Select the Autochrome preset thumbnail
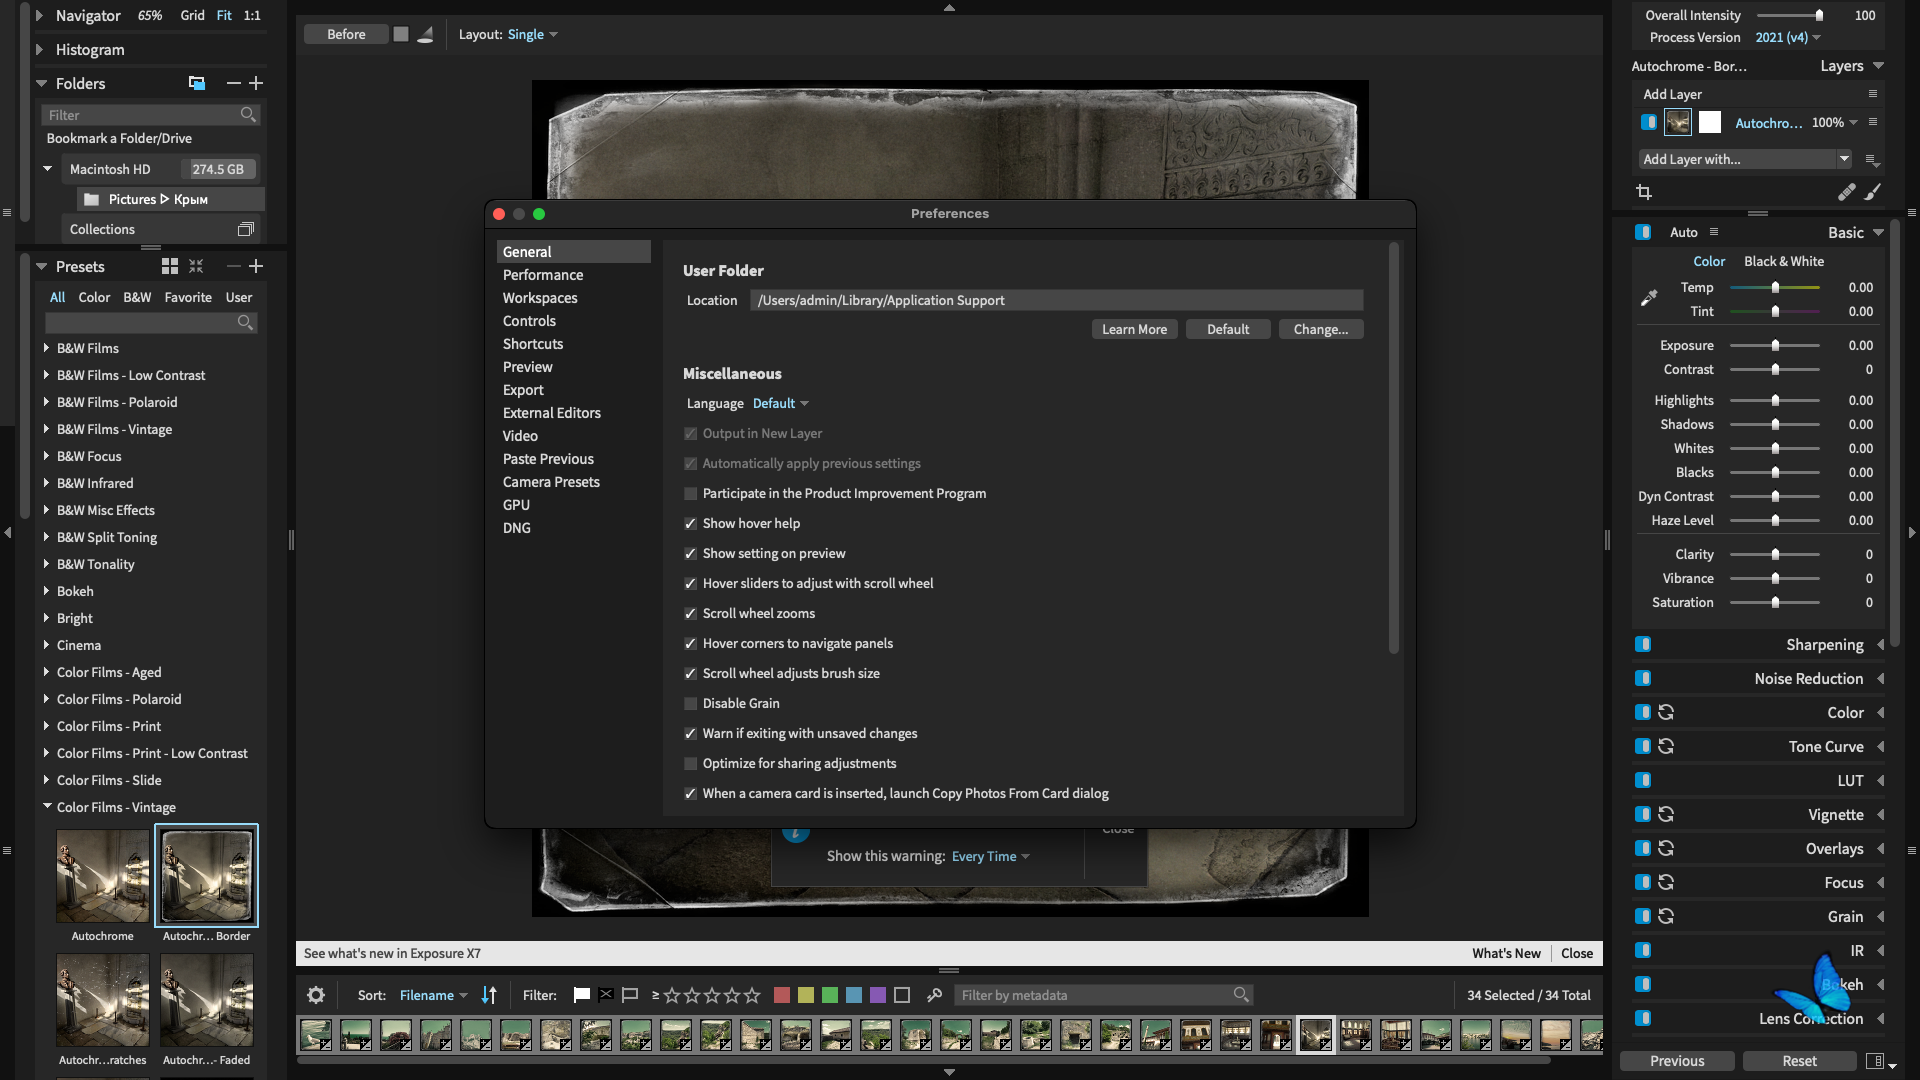This screenshot has height=1080, width=1920. click(x=103, y=876)
